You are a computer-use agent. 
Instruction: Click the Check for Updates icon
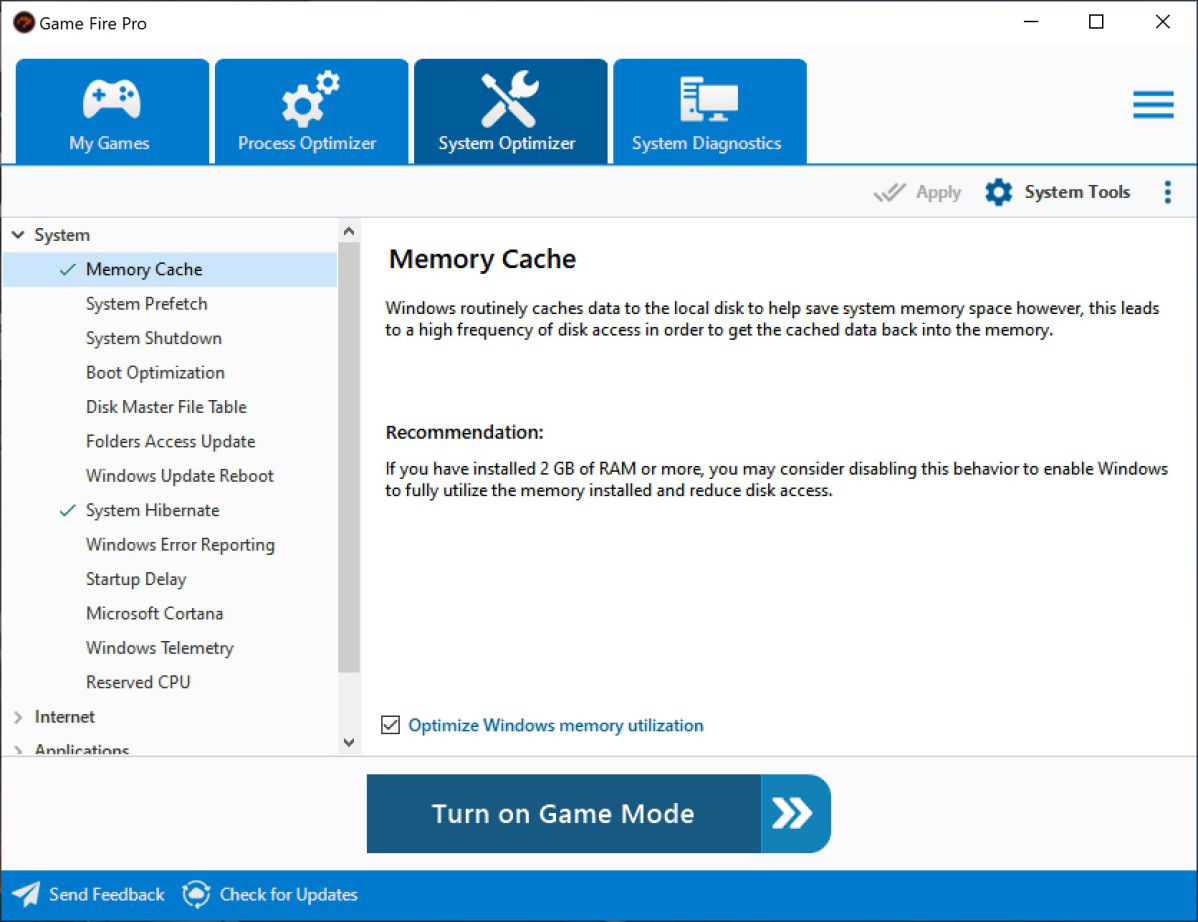pyautogui.click(x=197, y=894)
